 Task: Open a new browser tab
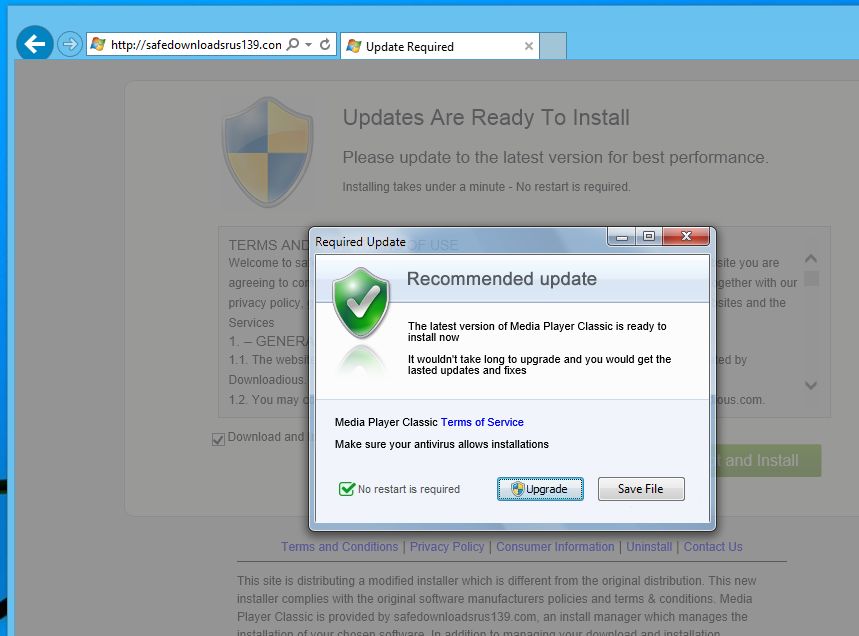(x=553, y=45)
